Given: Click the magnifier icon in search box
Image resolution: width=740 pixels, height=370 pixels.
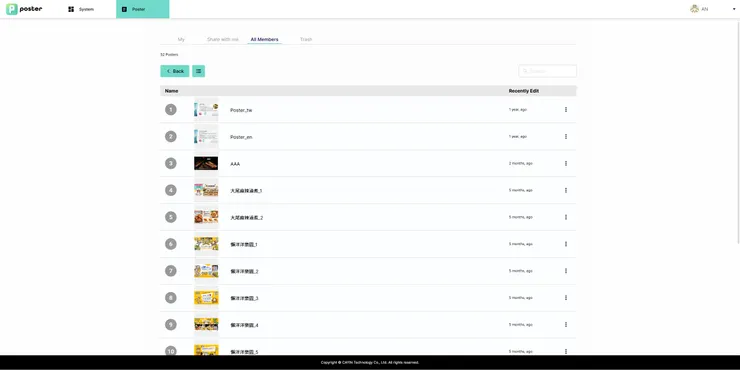Looking at the screenshot, I should (525, 71).
